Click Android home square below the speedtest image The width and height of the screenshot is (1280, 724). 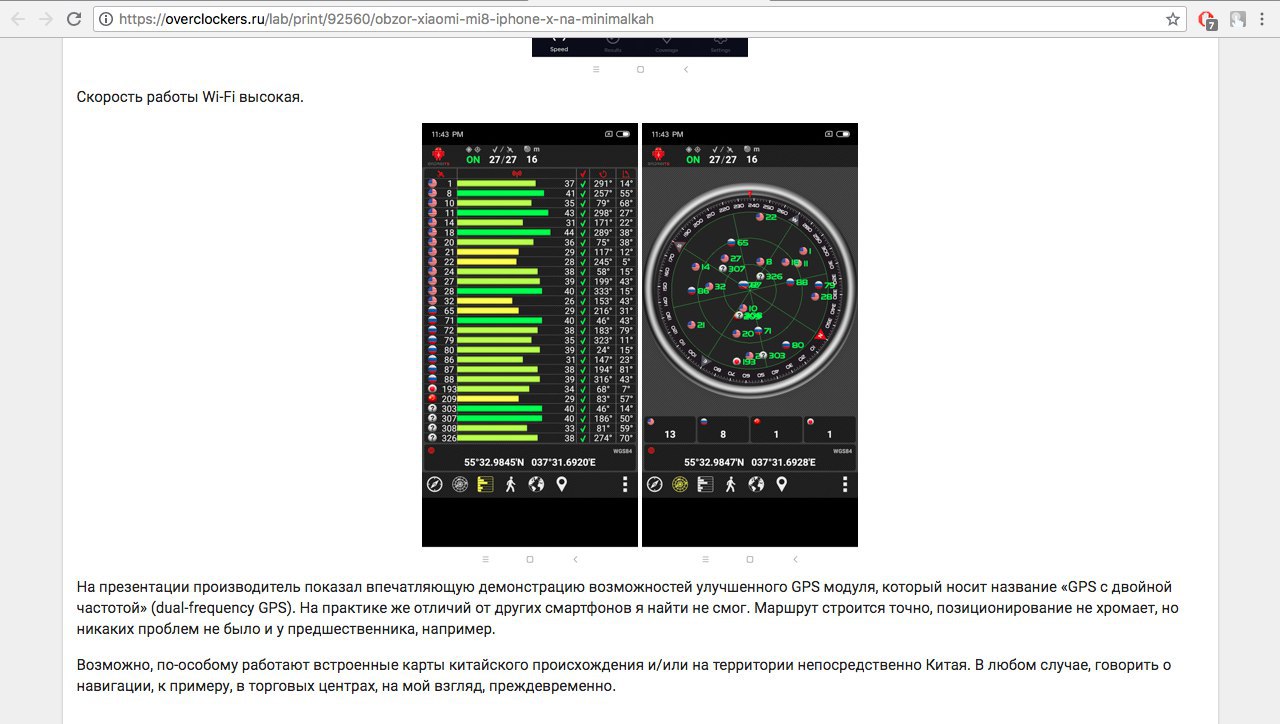640,70
